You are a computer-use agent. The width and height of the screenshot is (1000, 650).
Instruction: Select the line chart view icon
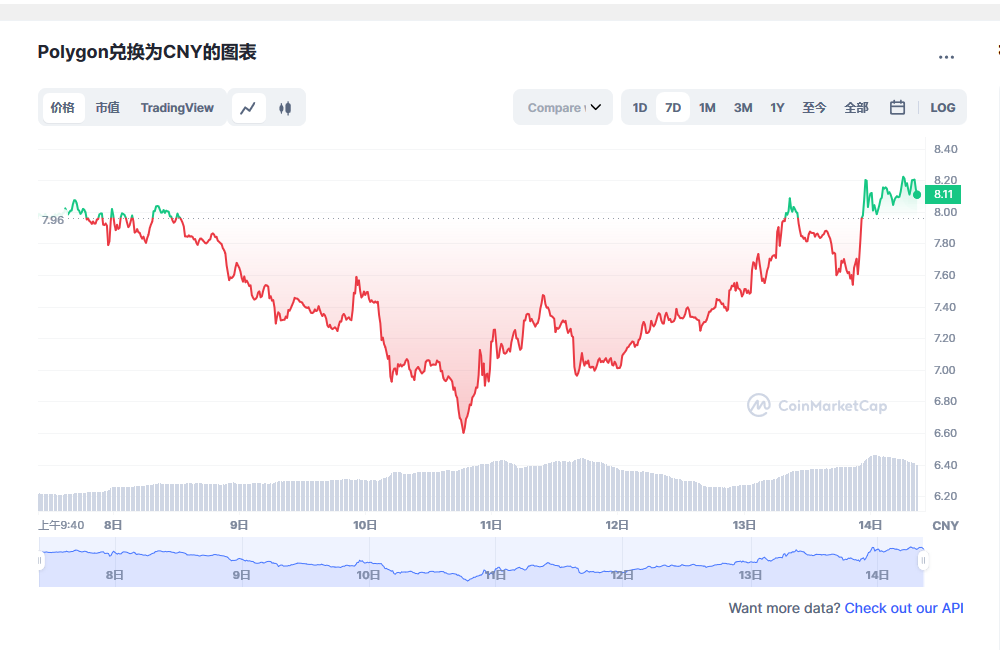[x=249, y=107]
